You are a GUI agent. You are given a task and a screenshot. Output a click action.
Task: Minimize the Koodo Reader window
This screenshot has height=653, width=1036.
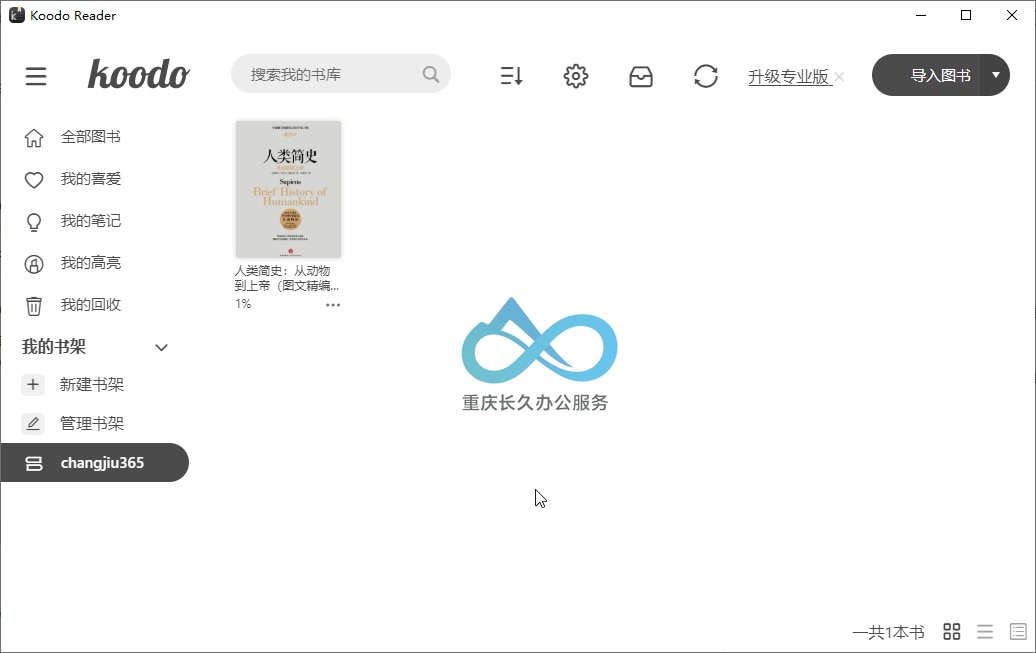[x=921, y=15]
